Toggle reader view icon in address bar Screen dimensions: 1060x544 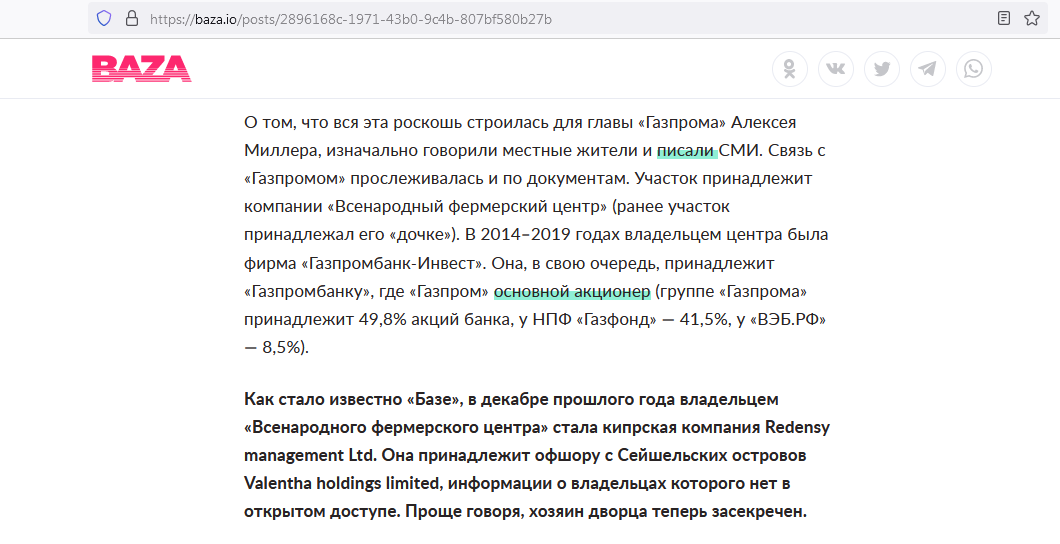[1004, 18]
